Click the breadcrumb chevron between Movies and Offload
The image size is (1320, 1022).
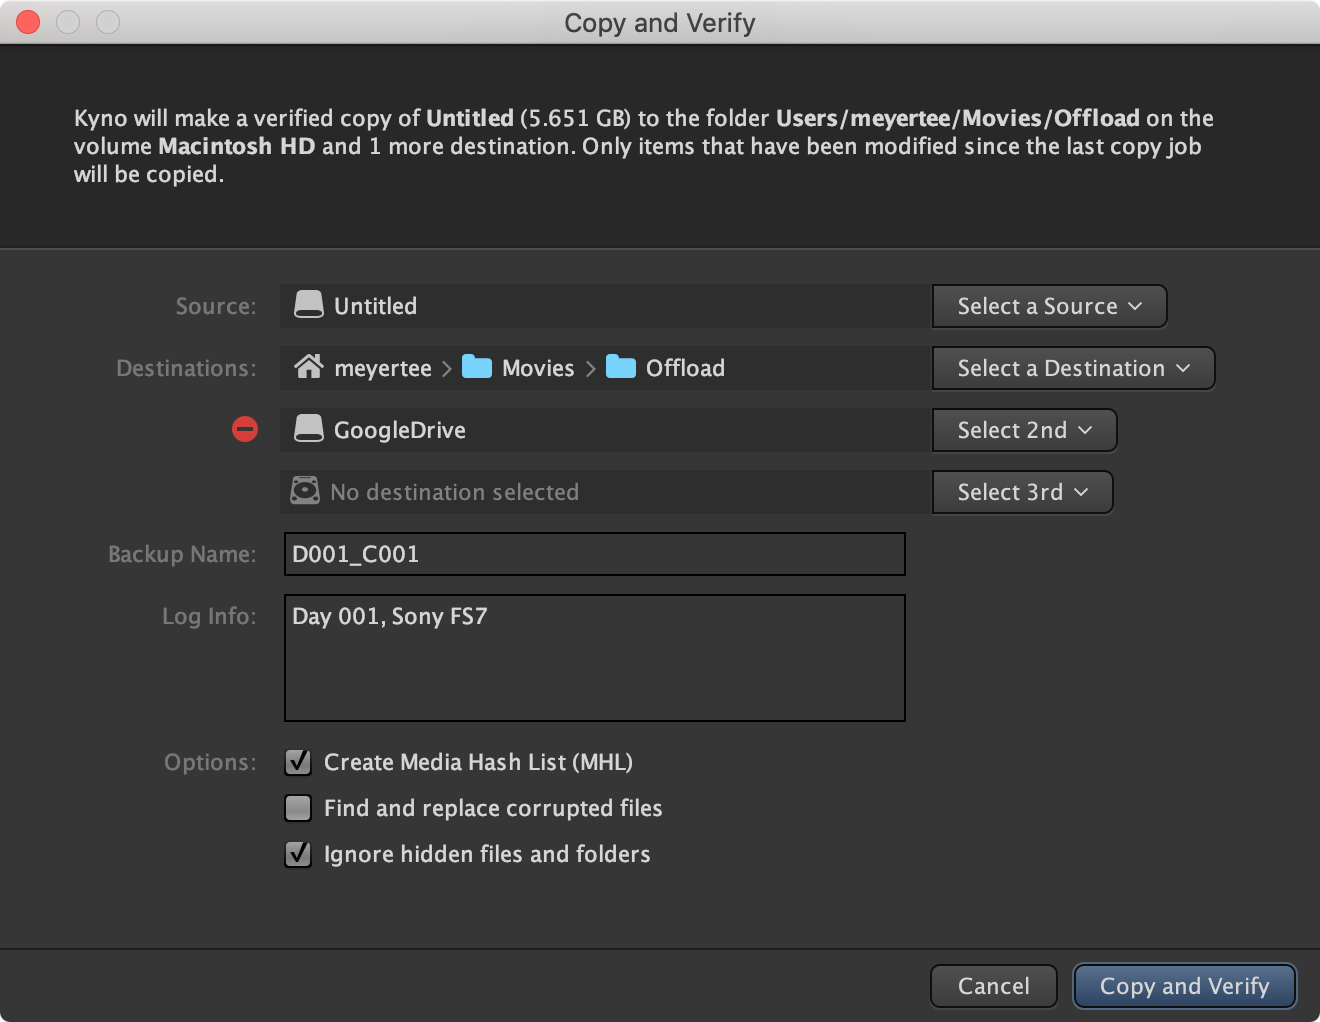pos(591,369)
